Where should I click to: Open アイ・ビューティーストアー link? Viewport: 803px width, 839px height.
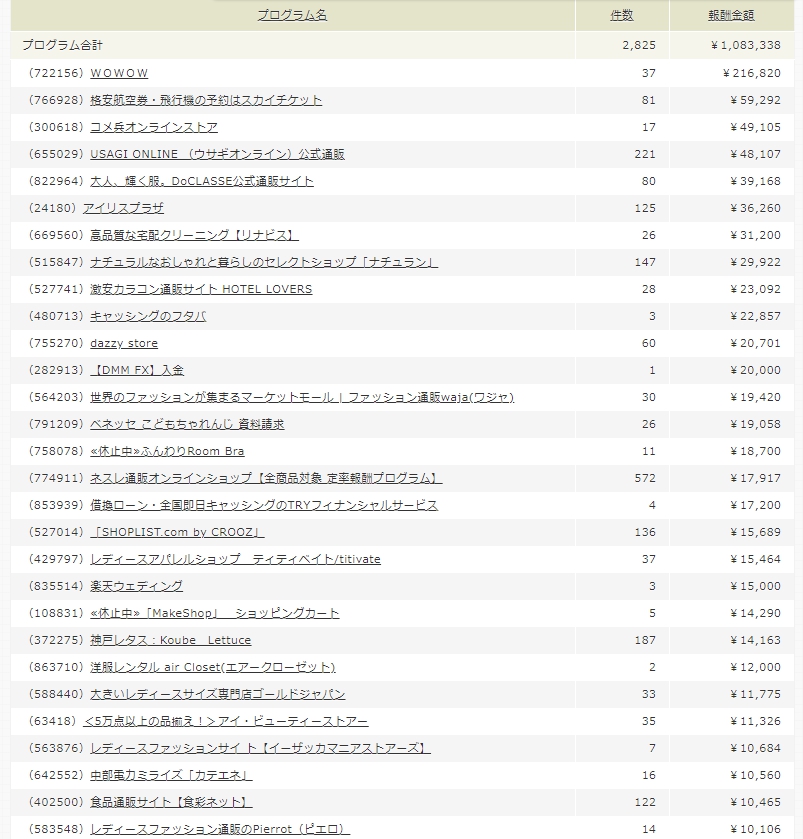click(x=226, y=721)
